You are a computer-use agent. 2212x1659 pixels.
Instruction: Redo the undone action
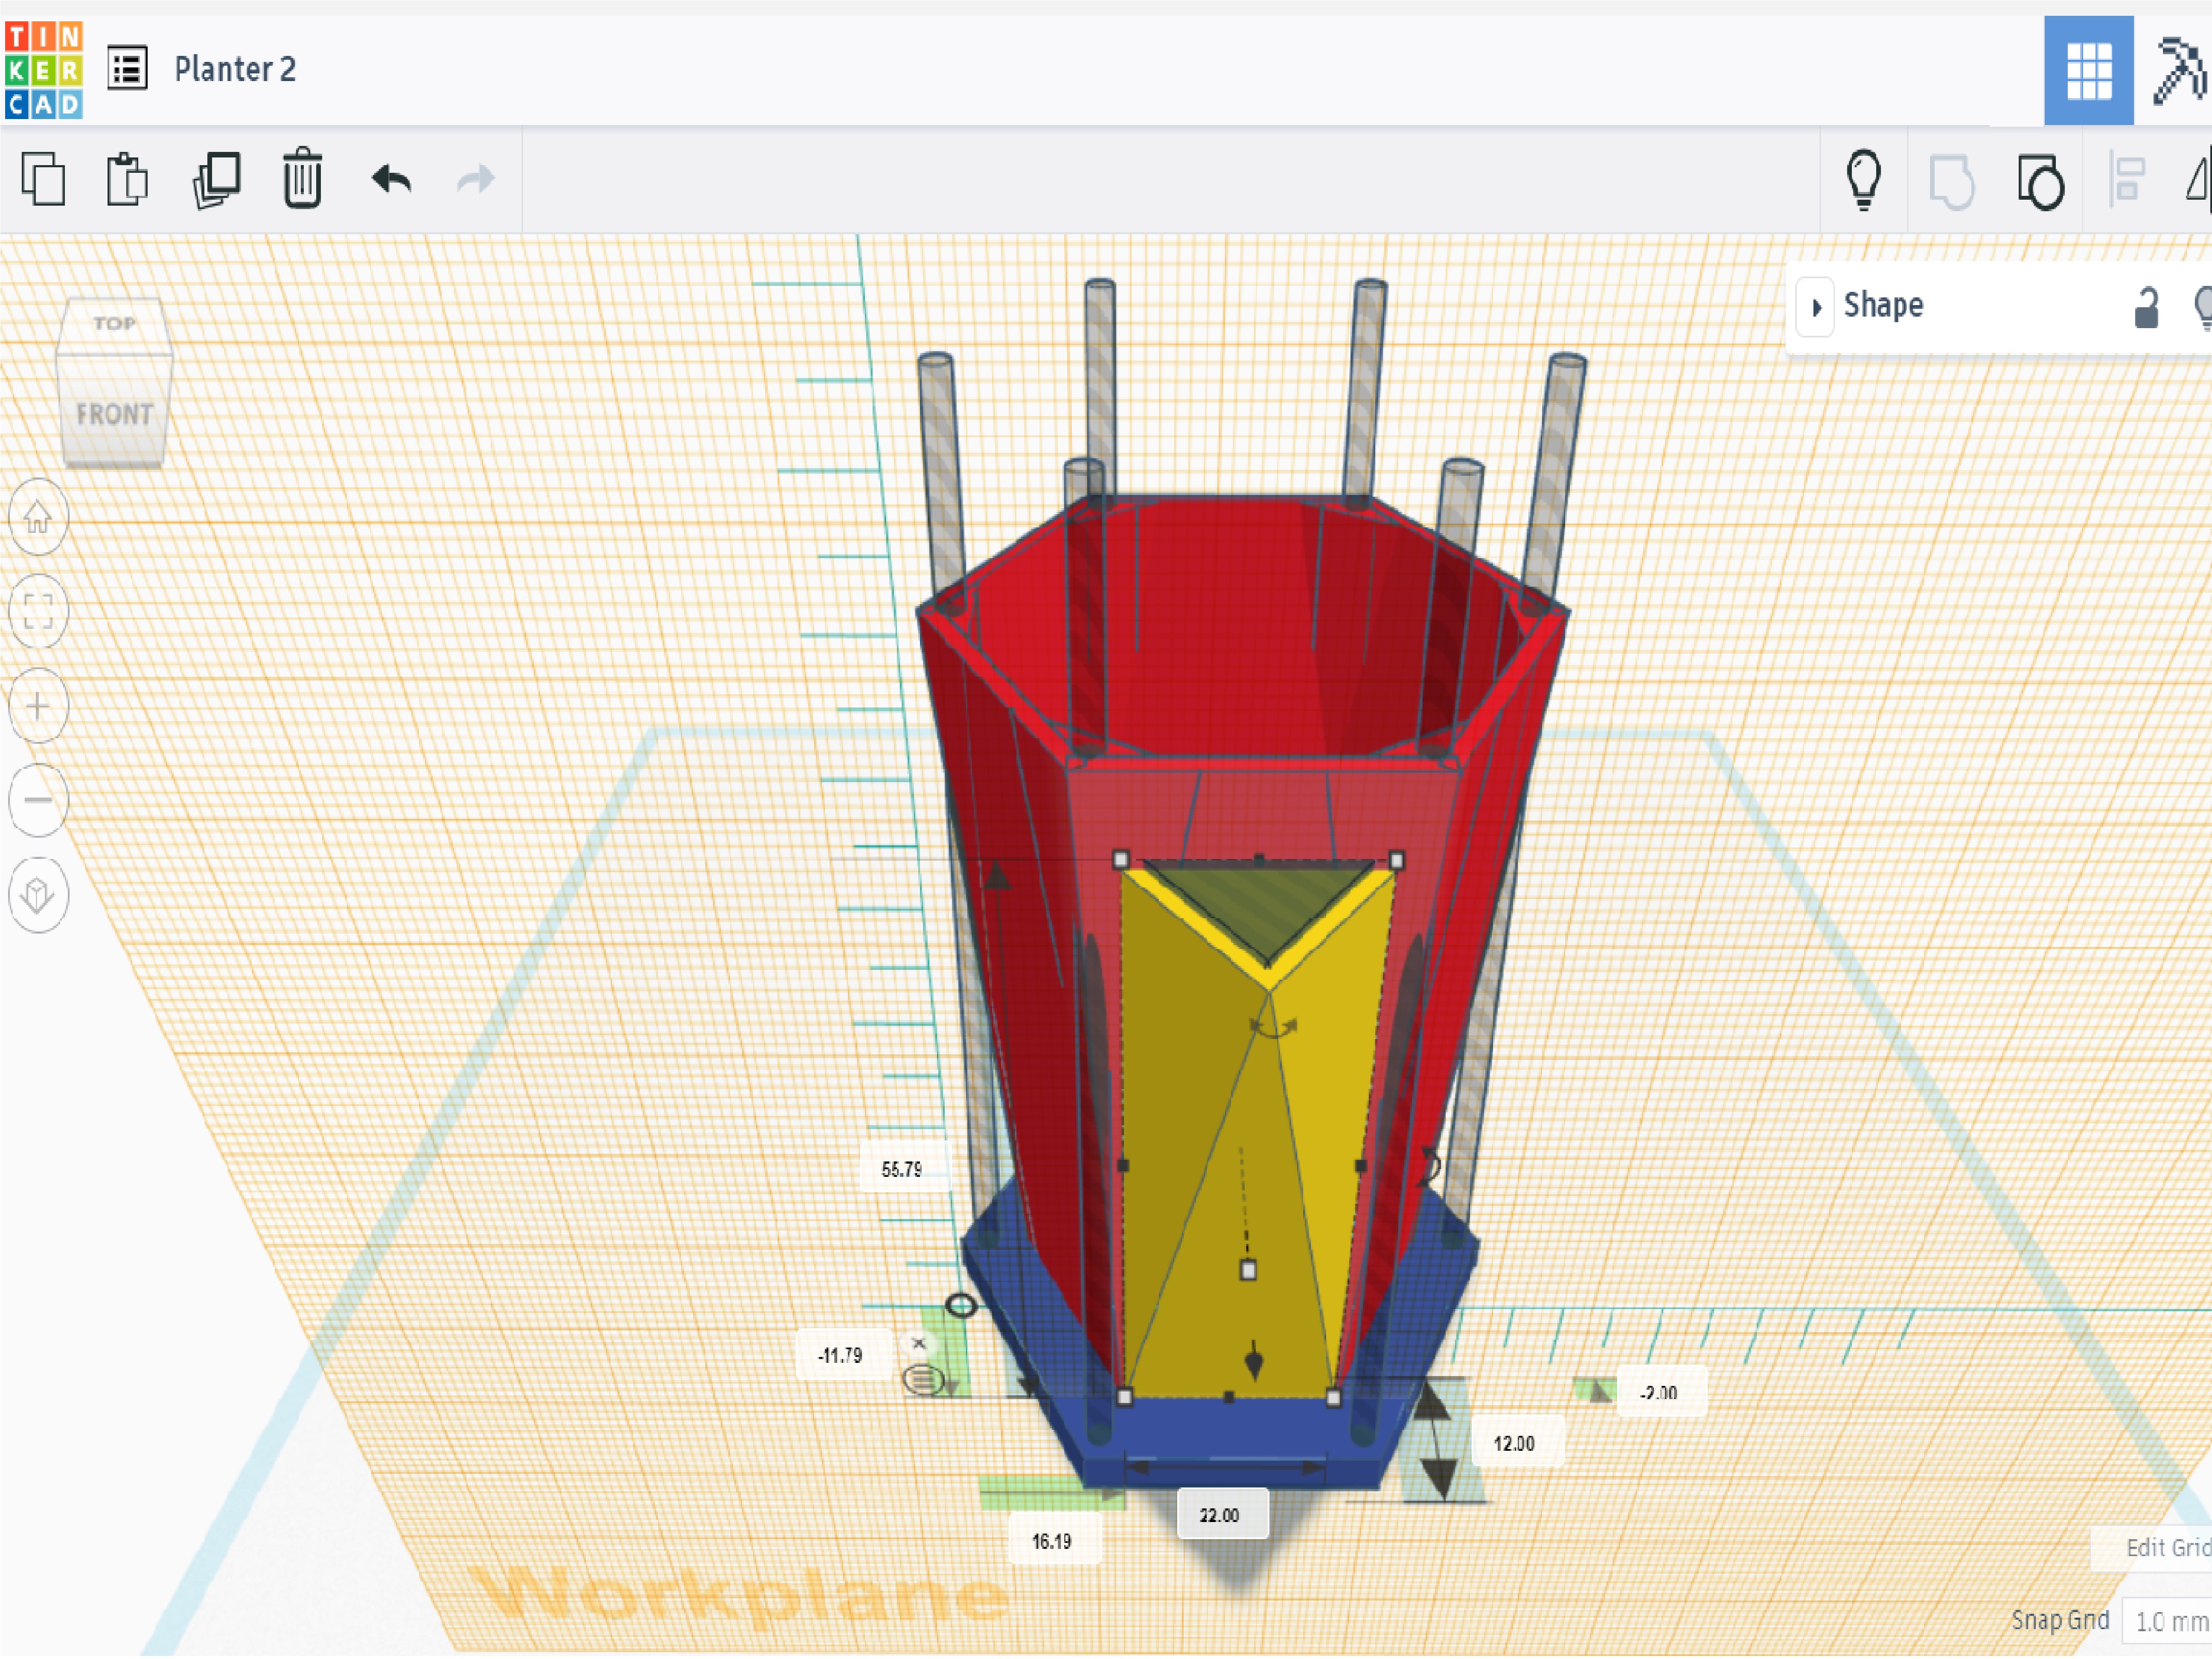pos(476,180)
